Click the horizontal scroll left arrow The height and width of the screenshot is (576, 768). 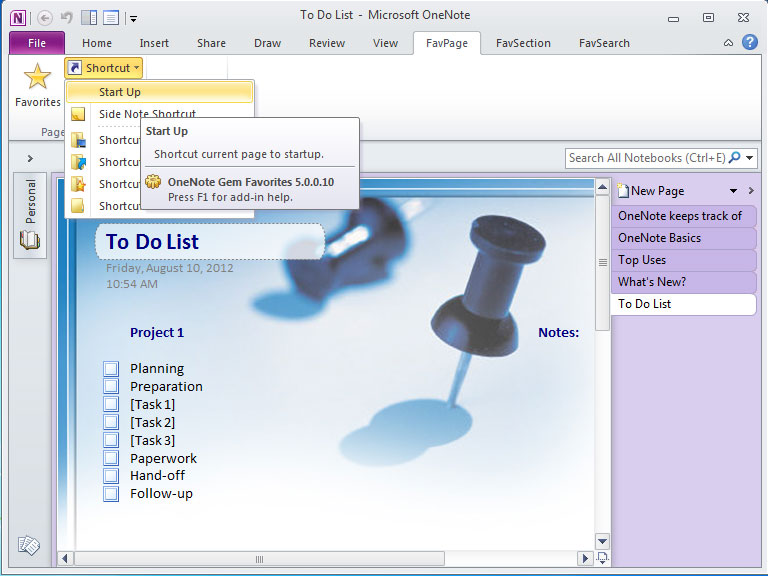(65, 559)
